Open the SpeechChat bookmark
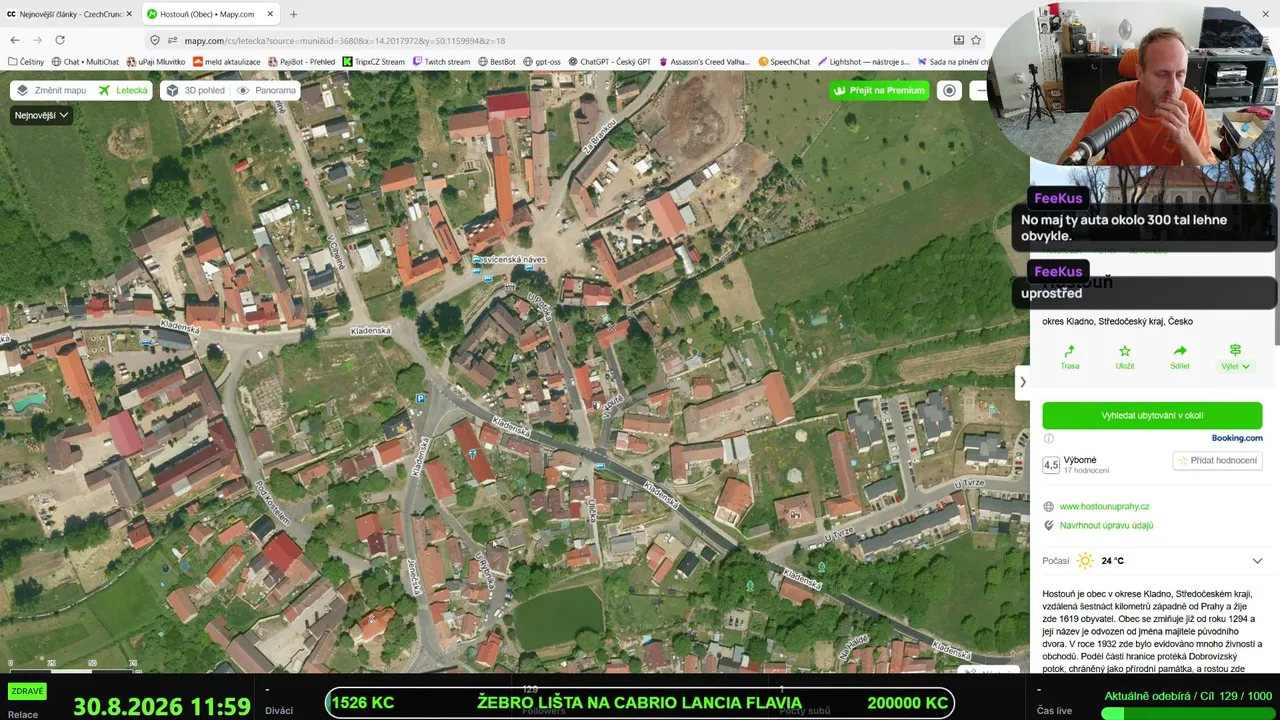Image resolution: width=1280 pixels, height=720 pixels. pos(784,62)
